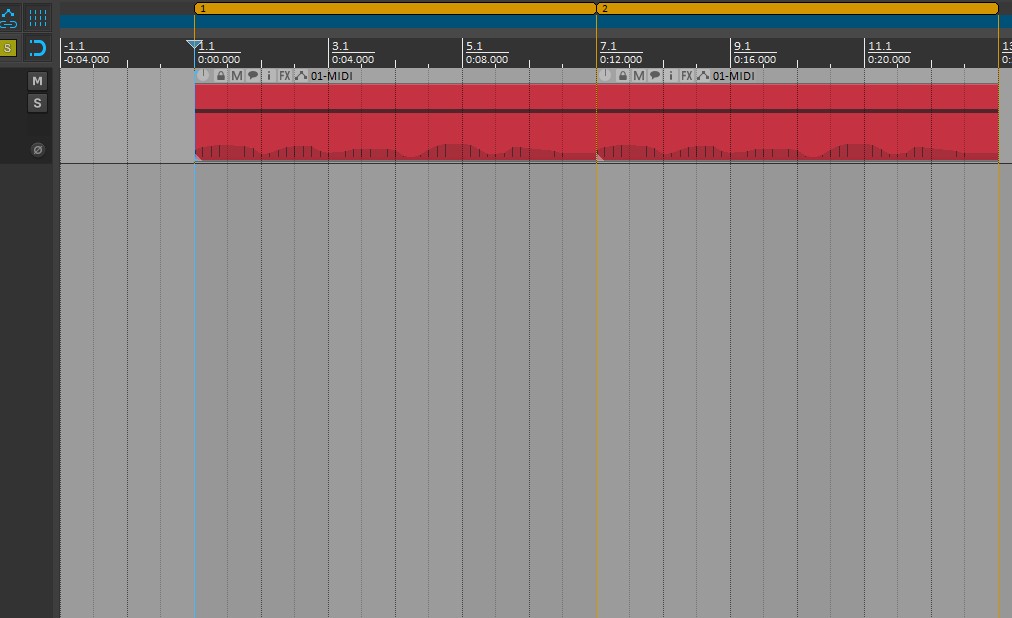Adjust volume knob on first 01-MIDI item
This screenshot has height=618, width=1012.
(203, 75)
